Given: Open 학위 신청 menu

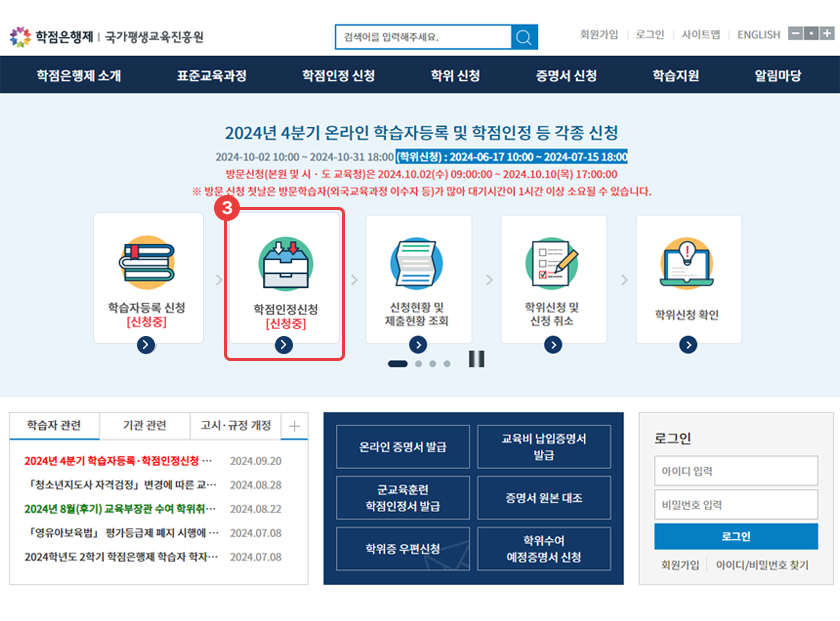Looking at the screenshot, I should tap(455, 76).
